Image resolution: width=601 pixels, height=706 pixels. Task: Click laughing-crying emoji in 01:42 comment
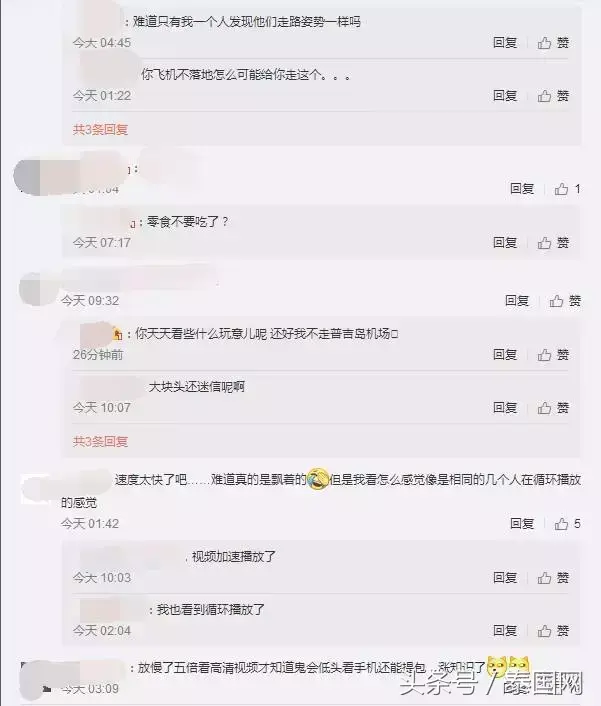click(x=317, y=479)
